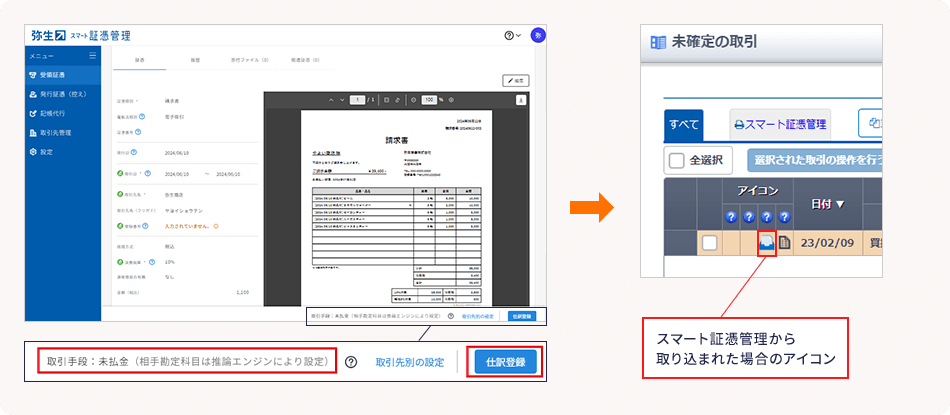Click help icon above the import icon
The width and height of the screenshot is (950, 415).
coord(767,217)
